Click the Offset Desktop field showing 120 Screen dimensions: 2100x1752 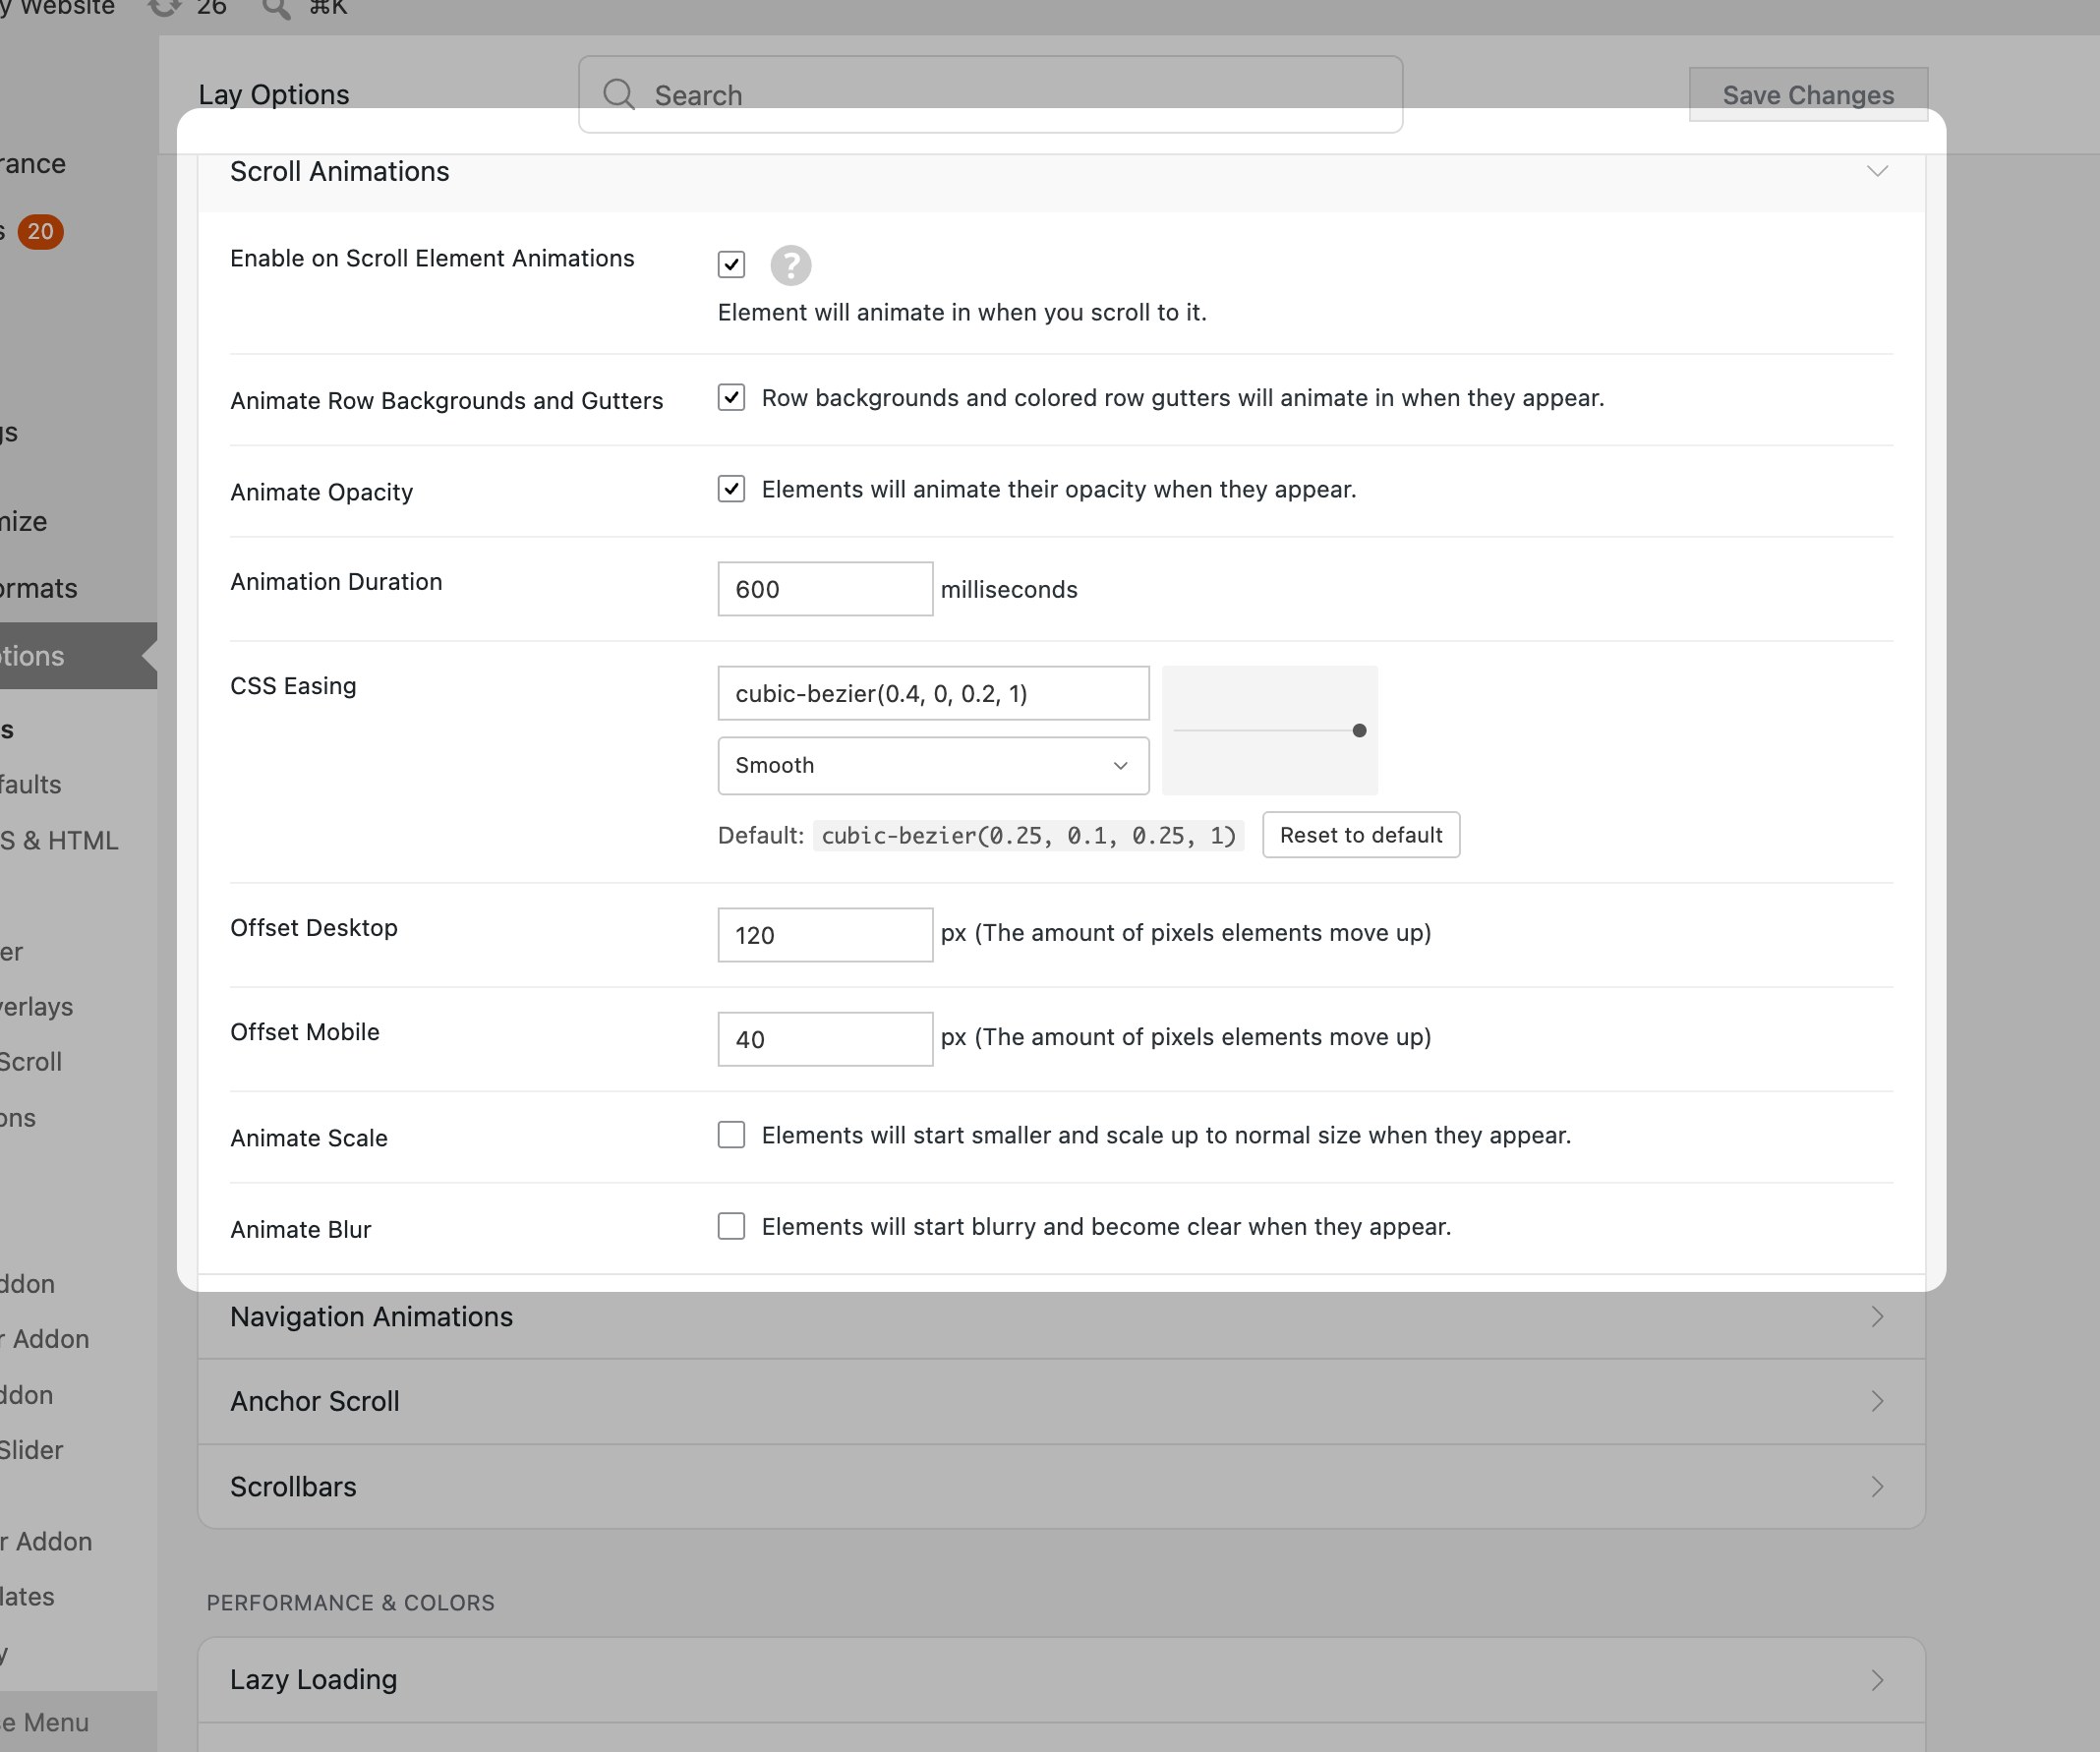[x=825, y=935]
